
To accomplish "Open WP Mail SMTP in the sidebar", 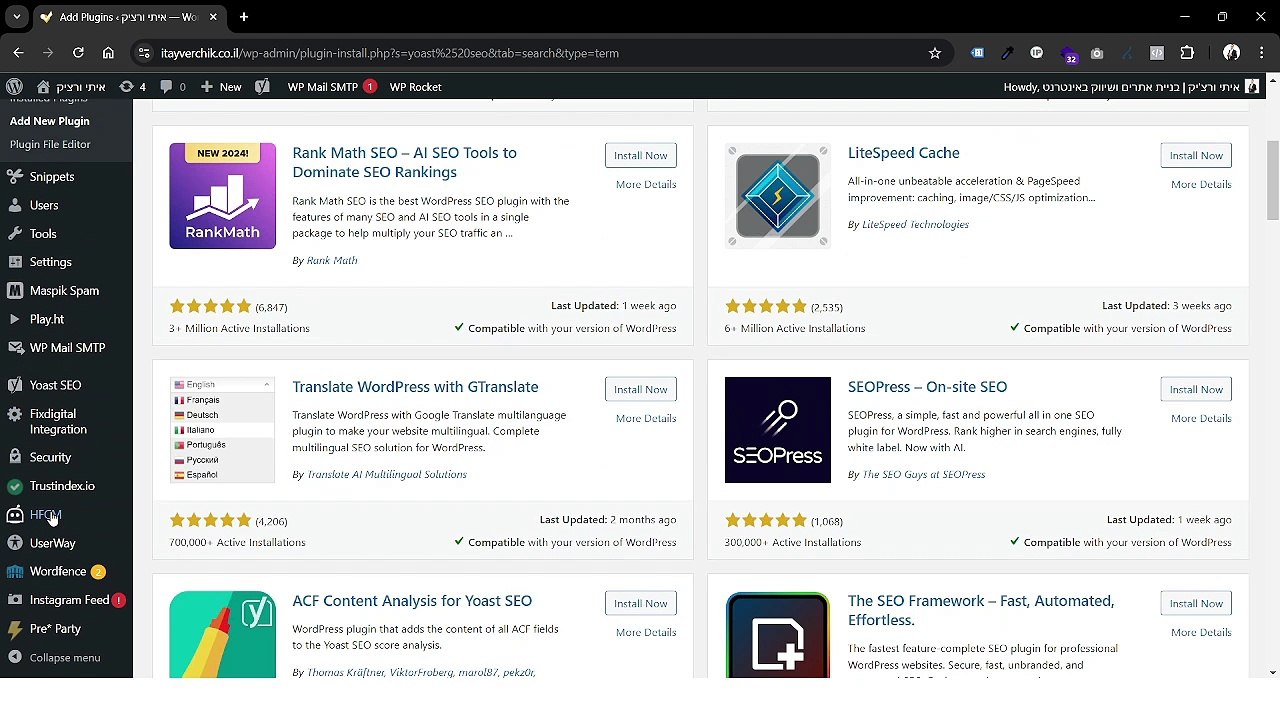I will point(67,348).
